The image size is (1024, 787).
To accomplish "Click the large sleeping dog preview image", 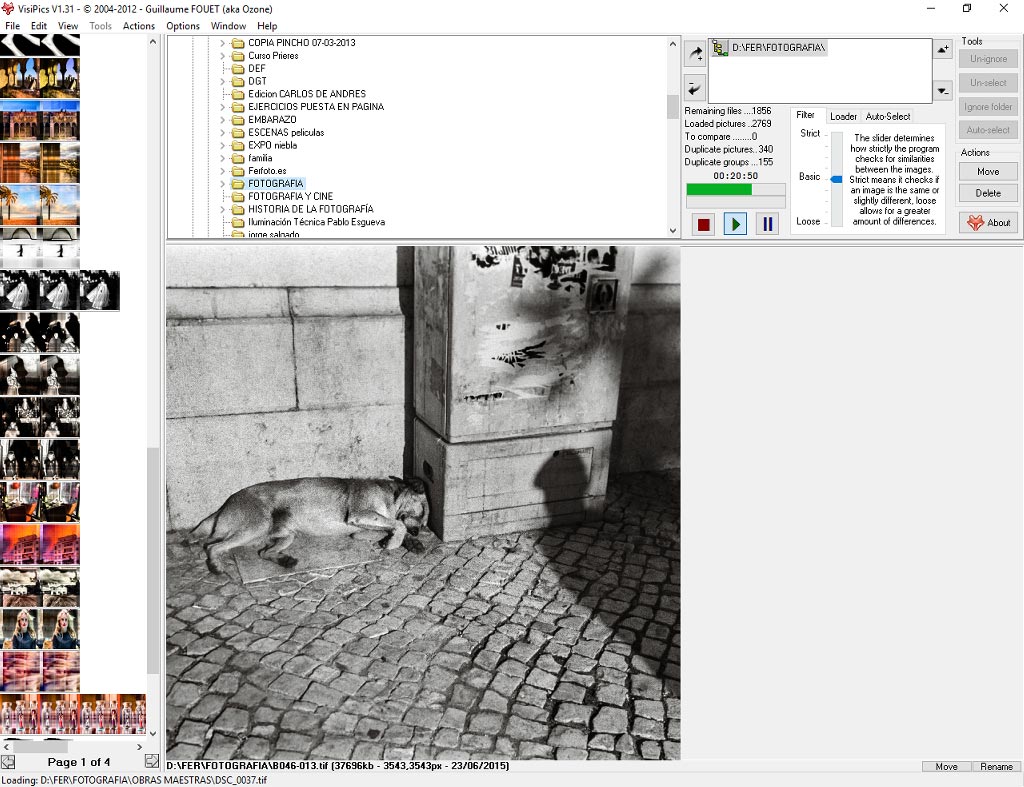I will coord(423,503).
